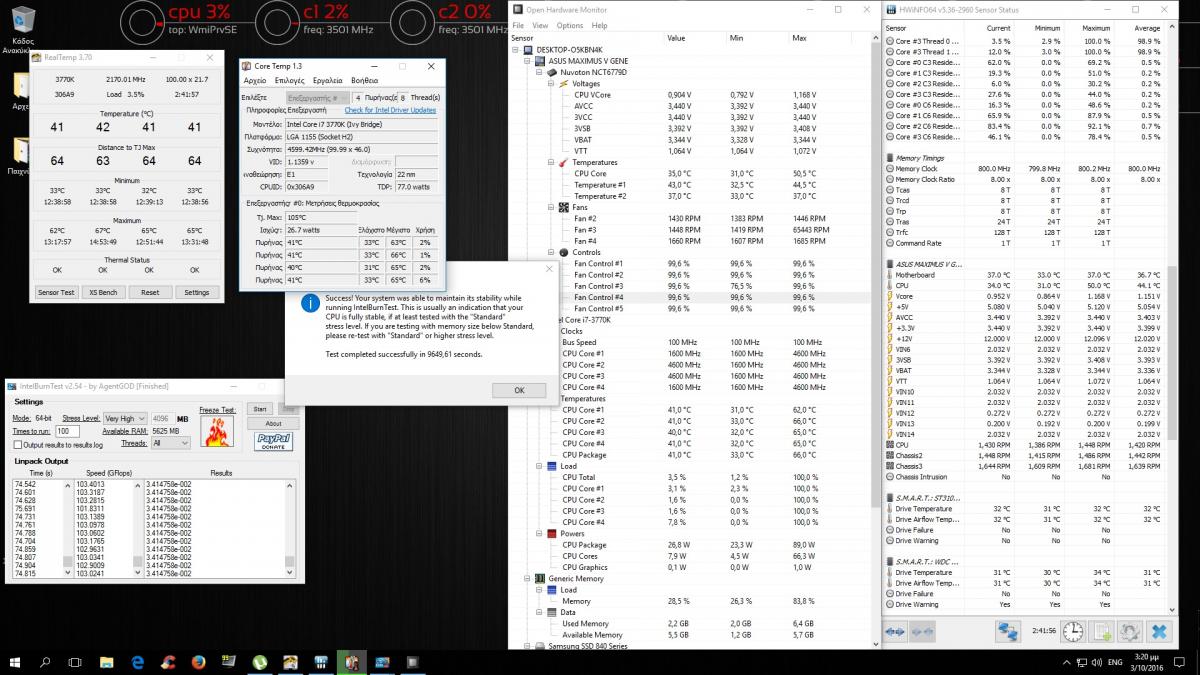
Task: Click the CCleaner taskbar icon
Action: [x=168, y=662]
